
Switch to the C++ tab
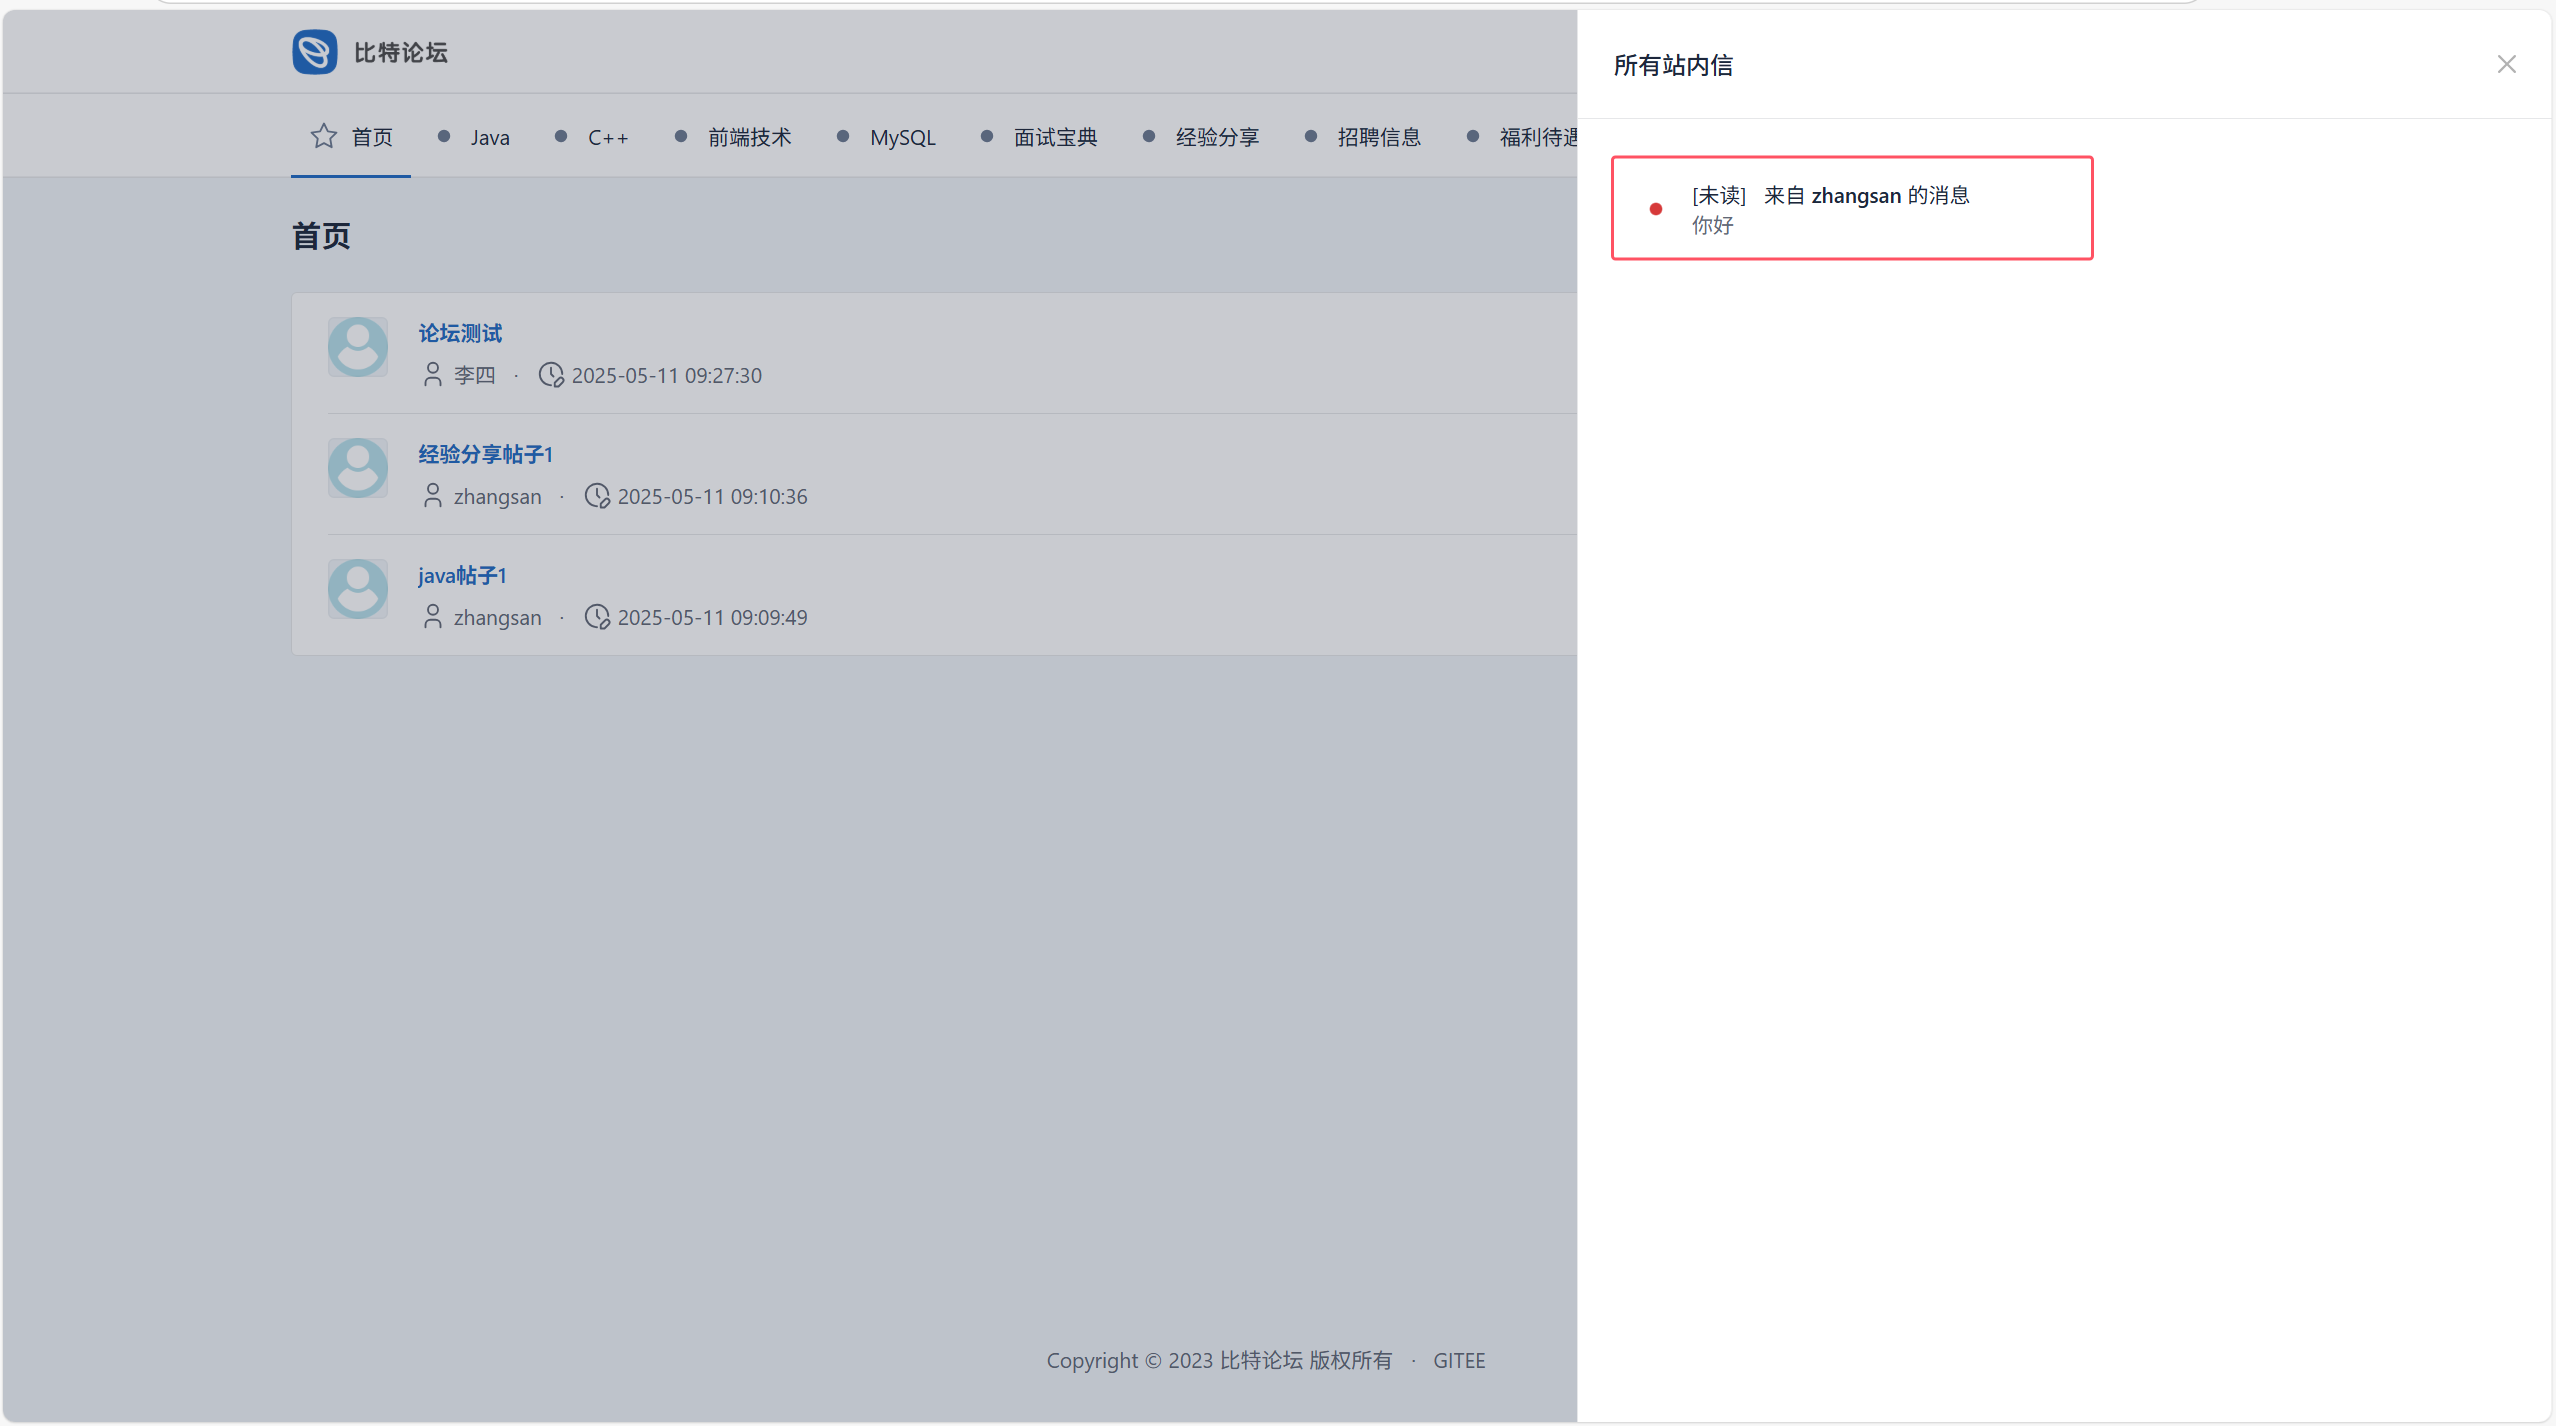pyautogui.click(x=607, y=138)
